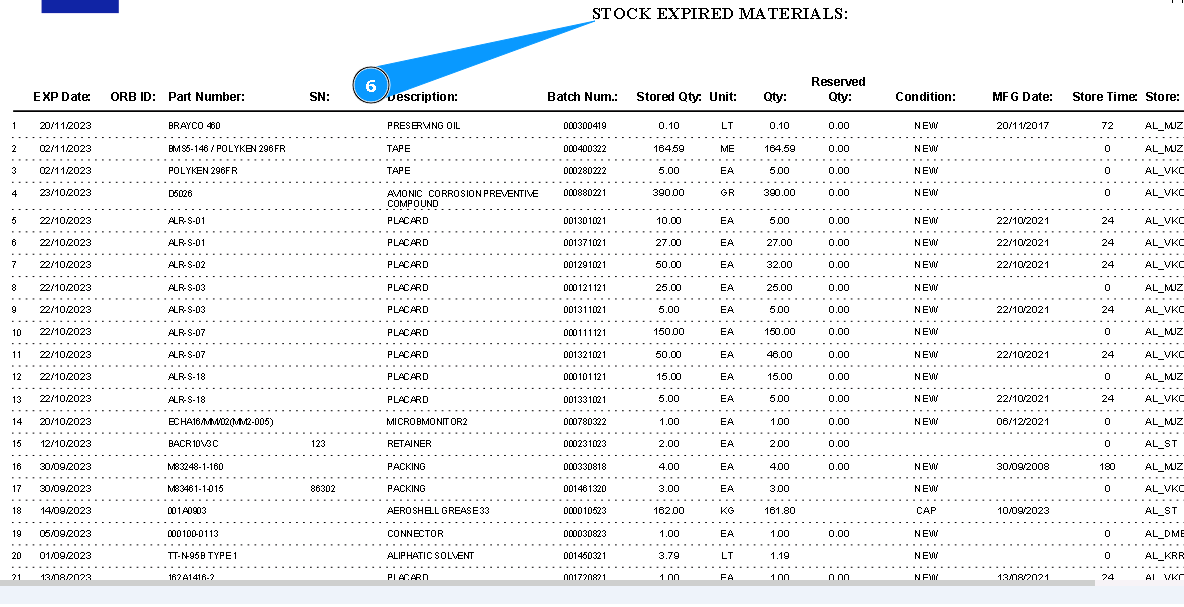Viewport: 1184px width, 607px height.
Task: Select the Description column header
Action: point(422,97)
